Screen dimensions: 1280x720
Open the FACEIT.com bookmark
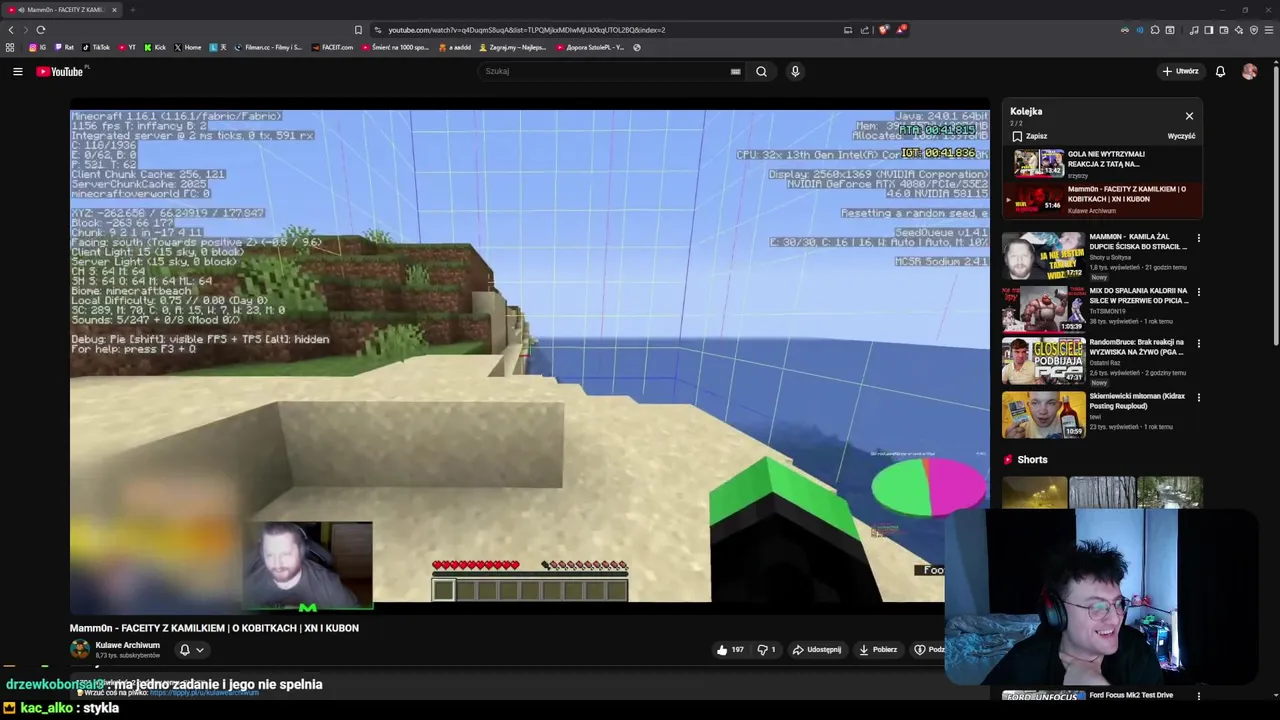(x=332, y=47)
